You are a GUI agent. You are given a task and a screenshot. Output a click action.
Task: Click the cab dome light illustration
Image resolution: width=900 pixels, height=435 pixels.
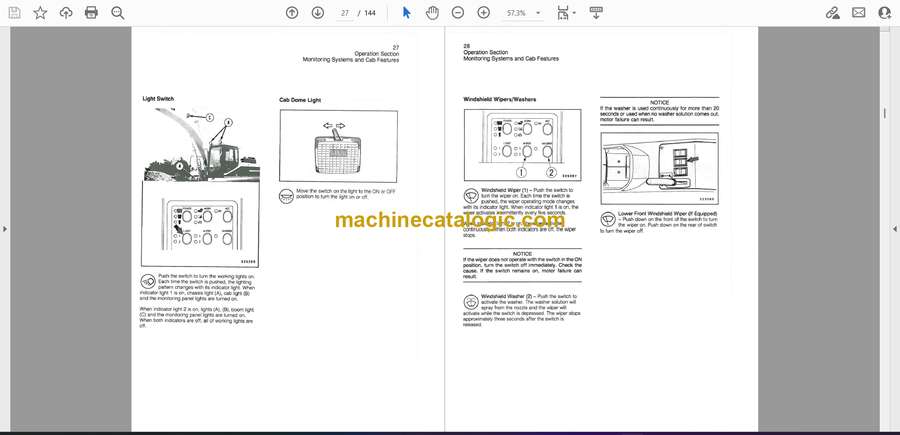[x=339, y=146]
